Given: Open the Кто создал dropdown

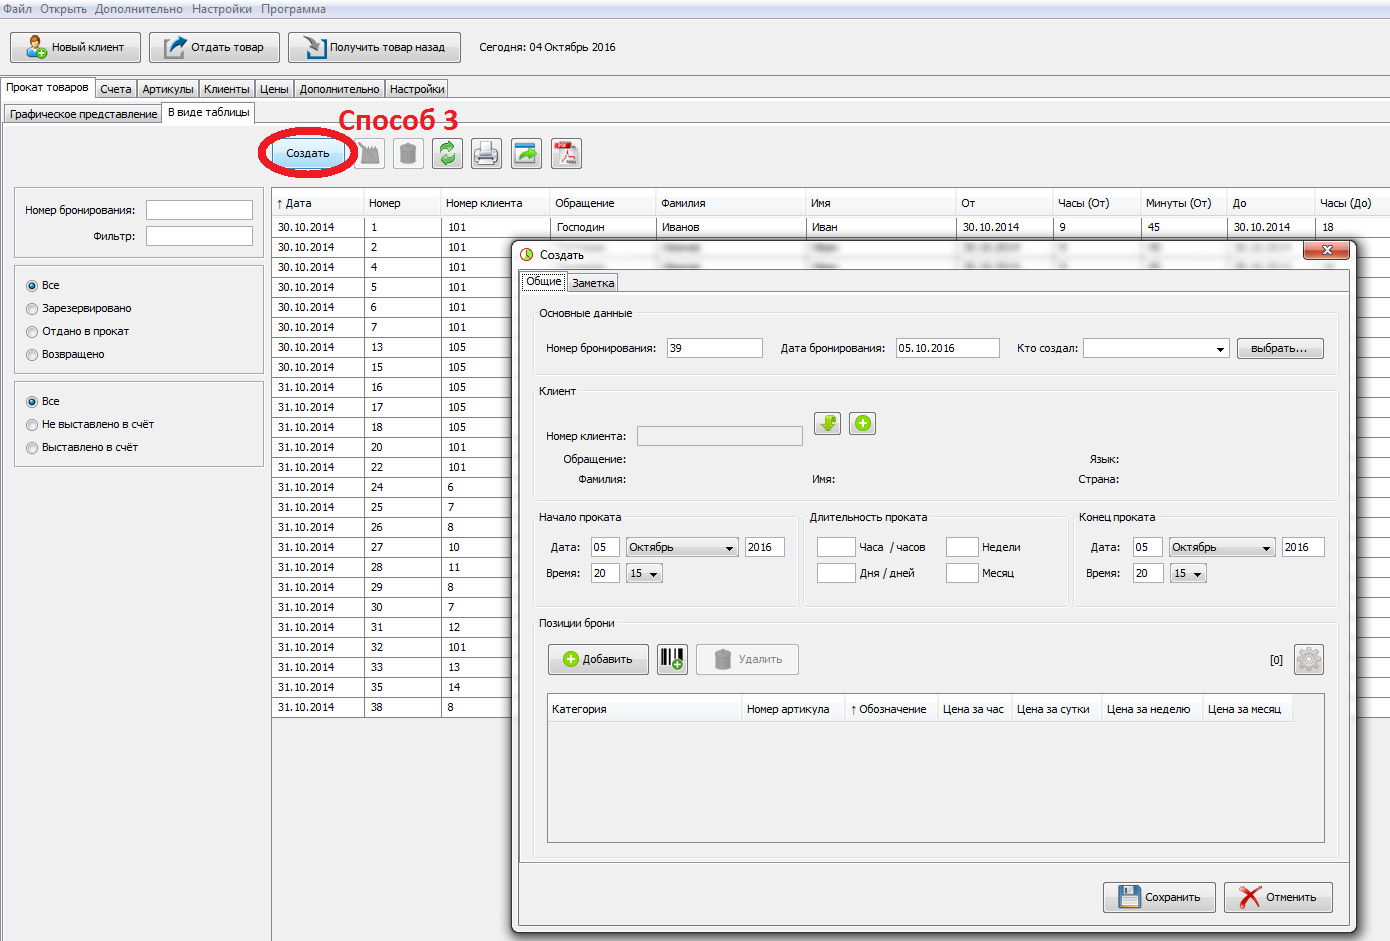Looking at the screenshot, I should click(x=1155, y=348).
